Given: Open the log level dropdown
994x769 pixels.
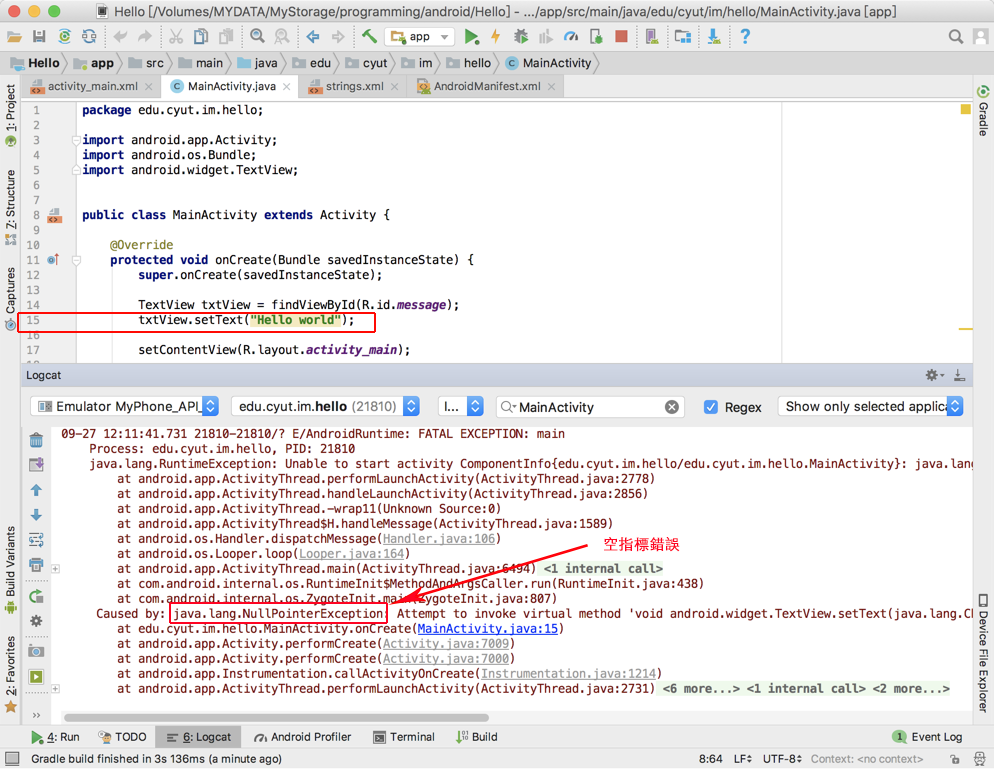Looking at the screenshot, I should (461, 406).
